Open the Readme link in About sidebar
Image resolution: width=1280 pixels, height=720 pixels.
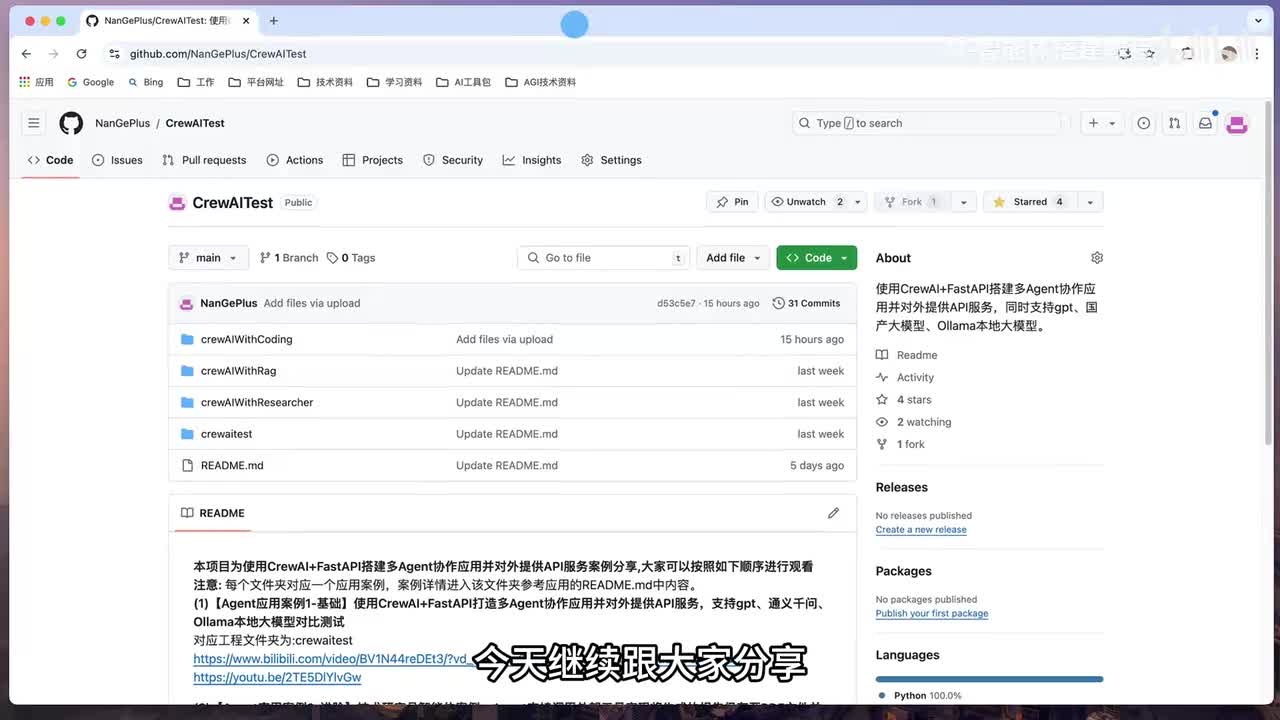907,355
